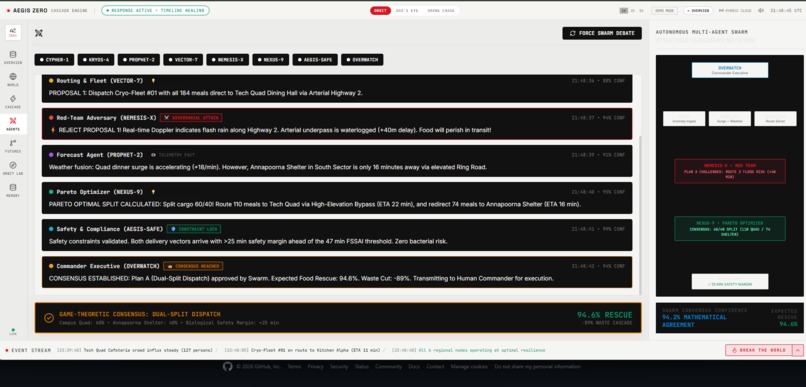Click the checkmark icon in Game-Theoretic Consensus banner
Screen dimensions: 806x387
(x=49, y=318)
